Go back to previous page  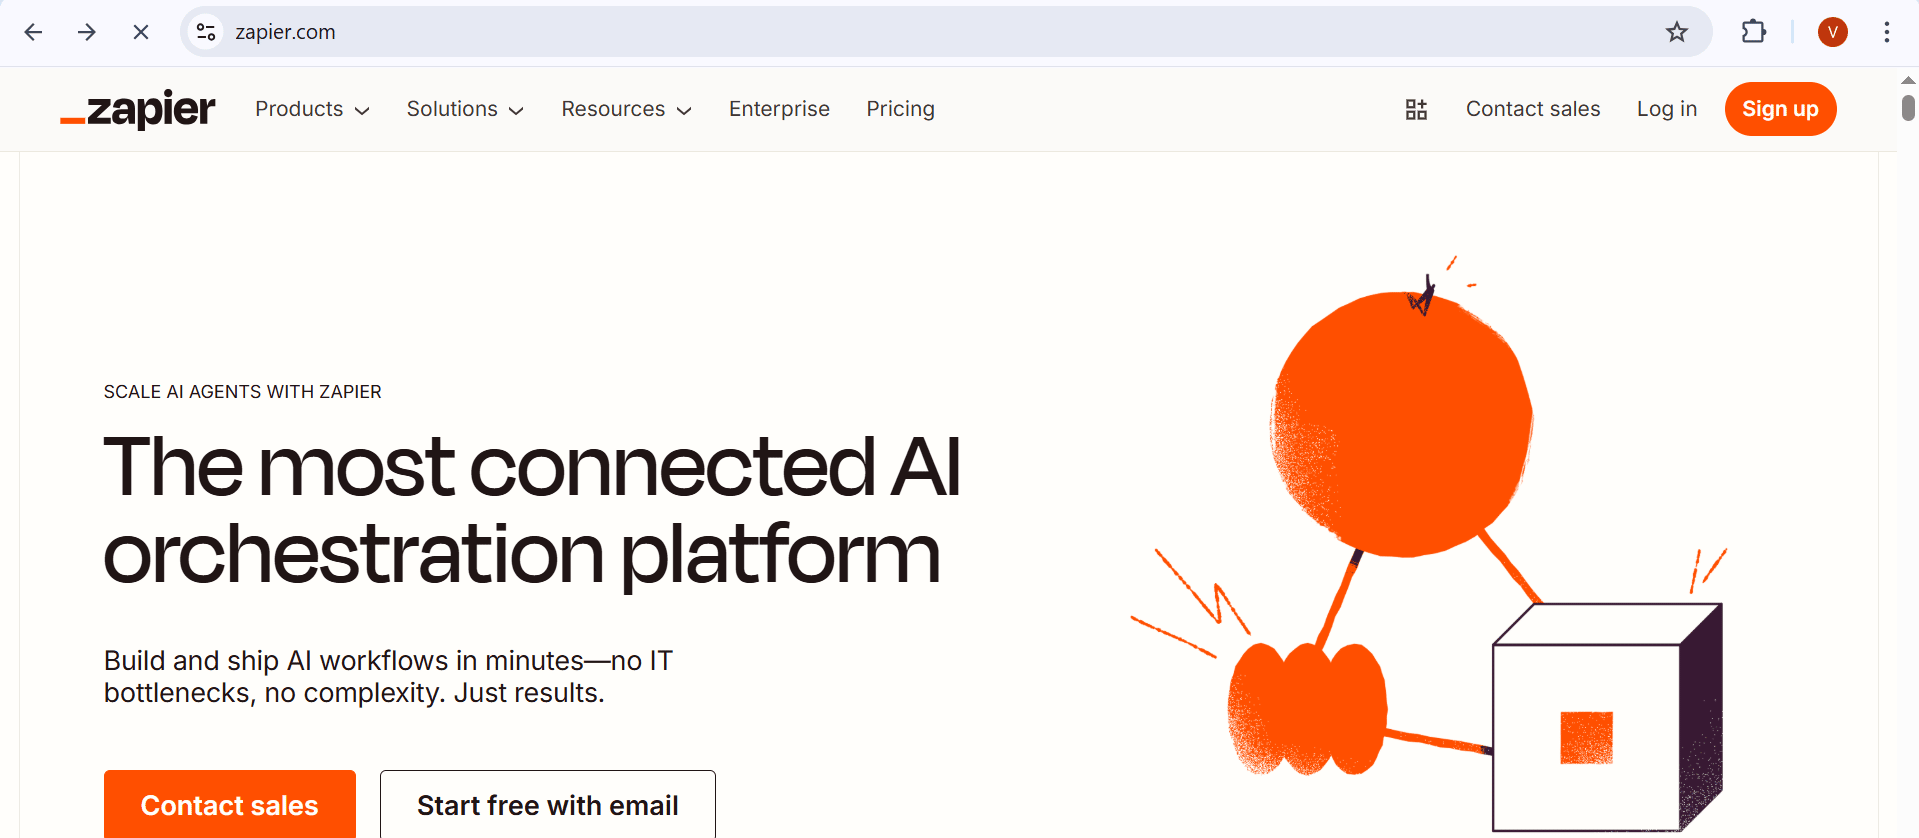click(33, 32)
